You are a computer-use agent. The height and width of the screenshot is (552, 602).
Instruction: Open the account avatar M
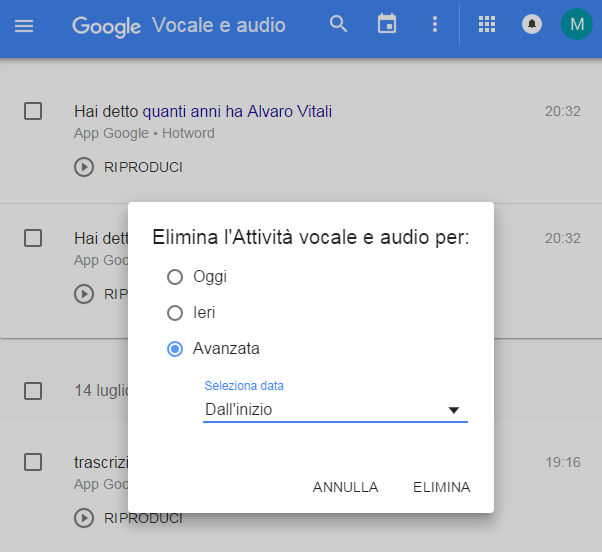[x=577, y=24]
